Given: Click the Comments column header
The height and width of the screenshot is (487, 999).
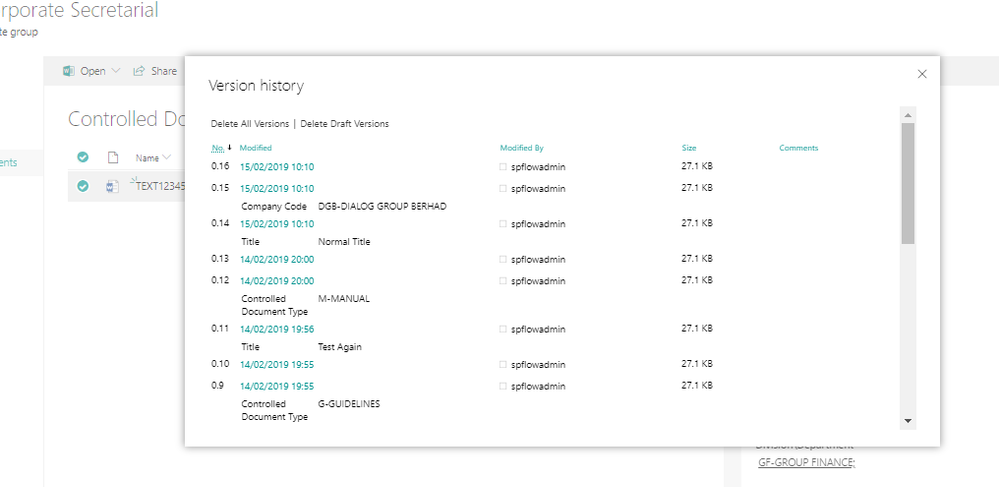Looking at the screenshot, I should [798, 148].
